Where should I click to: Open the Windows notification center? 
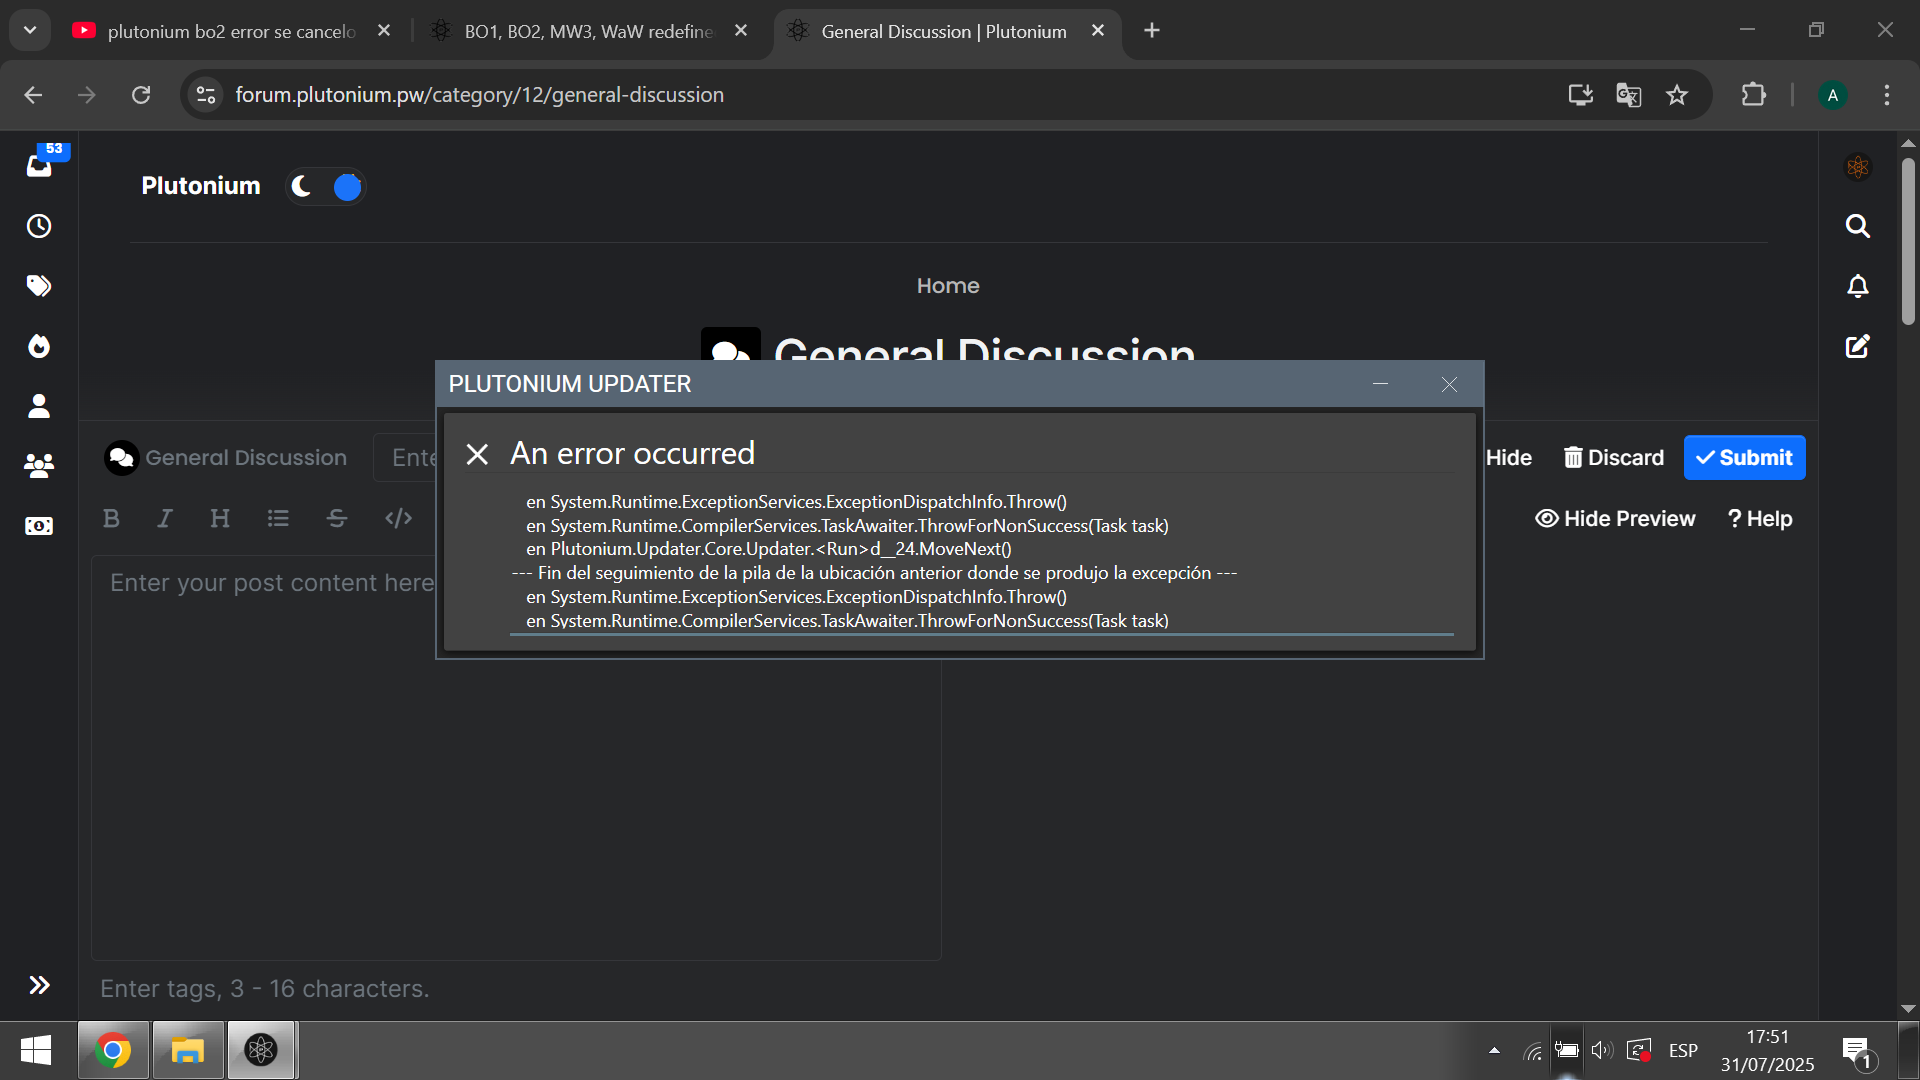click(1859, 1052)
